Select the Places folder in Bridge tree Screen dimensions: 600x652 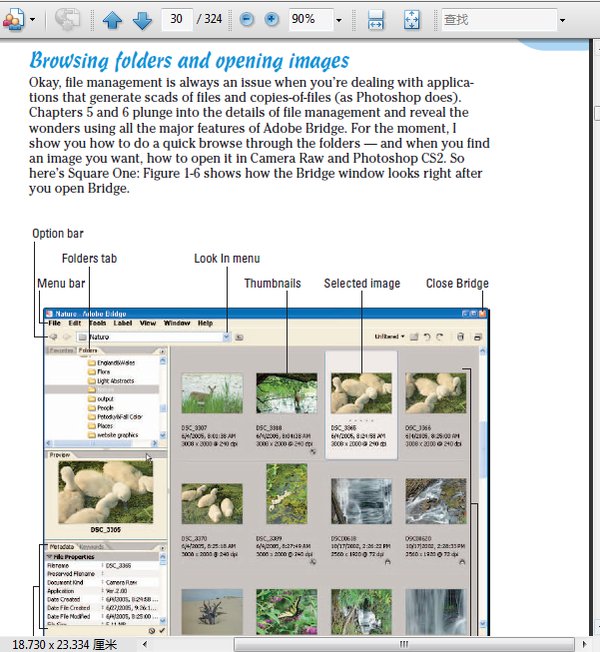[x=100, y=426]
